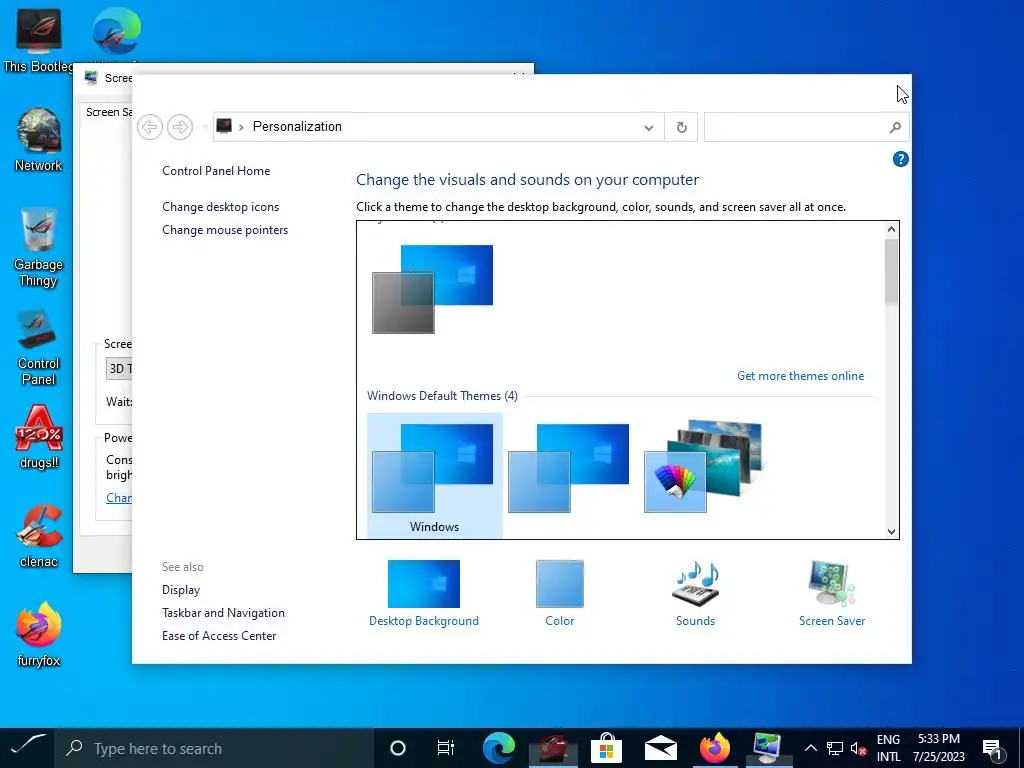
Task: Click the theme list scroll up arrow
Action: [x=891, y=229]
